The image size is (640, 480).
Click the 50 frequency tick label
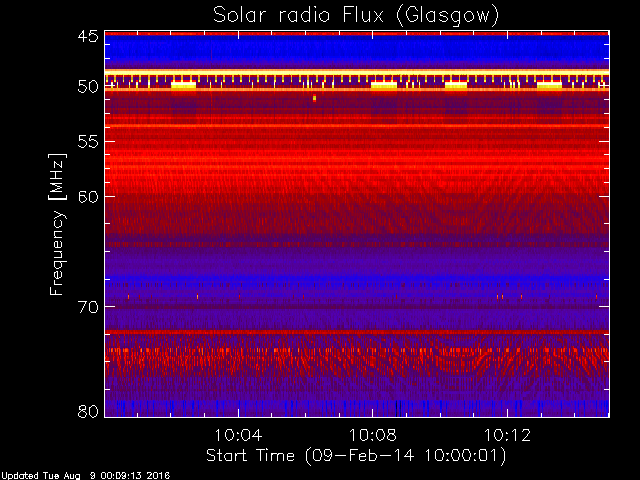pyautogui.click(x=89, y=87)
